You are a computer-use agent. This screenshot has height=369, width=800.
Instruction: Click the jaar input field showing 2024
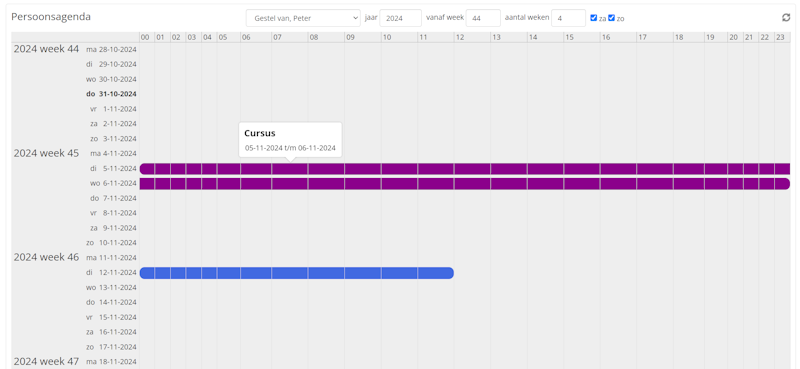pyautogui.click(x=401, y=18)
